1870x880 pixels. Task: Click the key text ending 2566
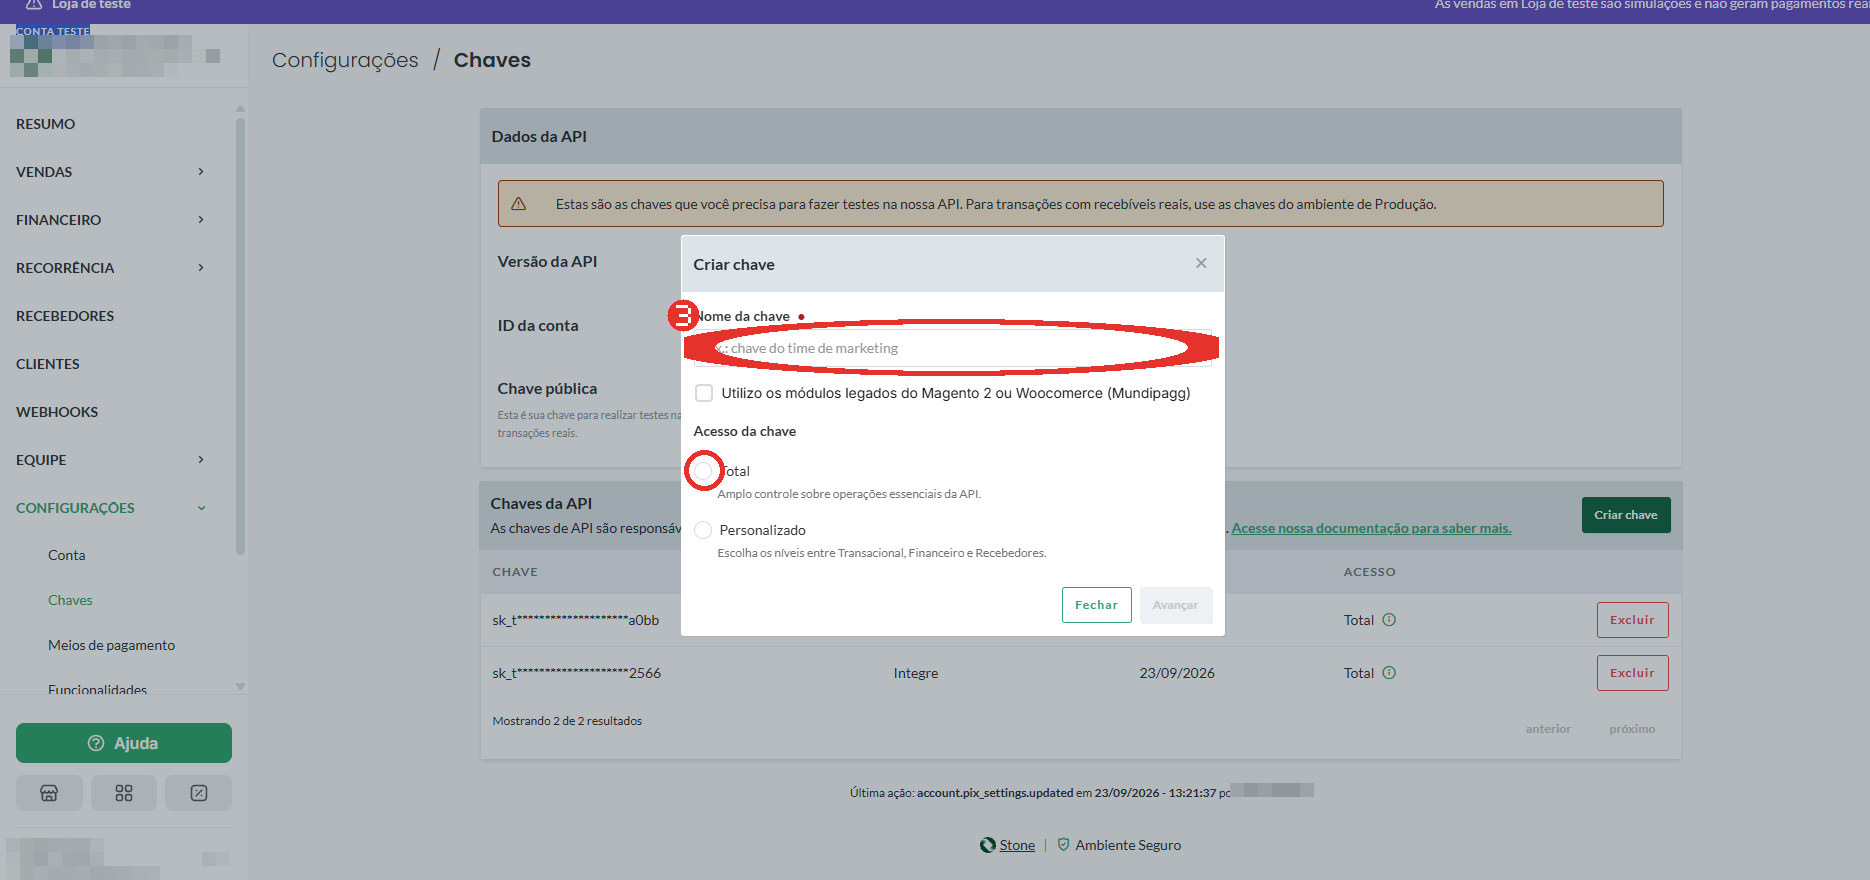pos(576,673)
